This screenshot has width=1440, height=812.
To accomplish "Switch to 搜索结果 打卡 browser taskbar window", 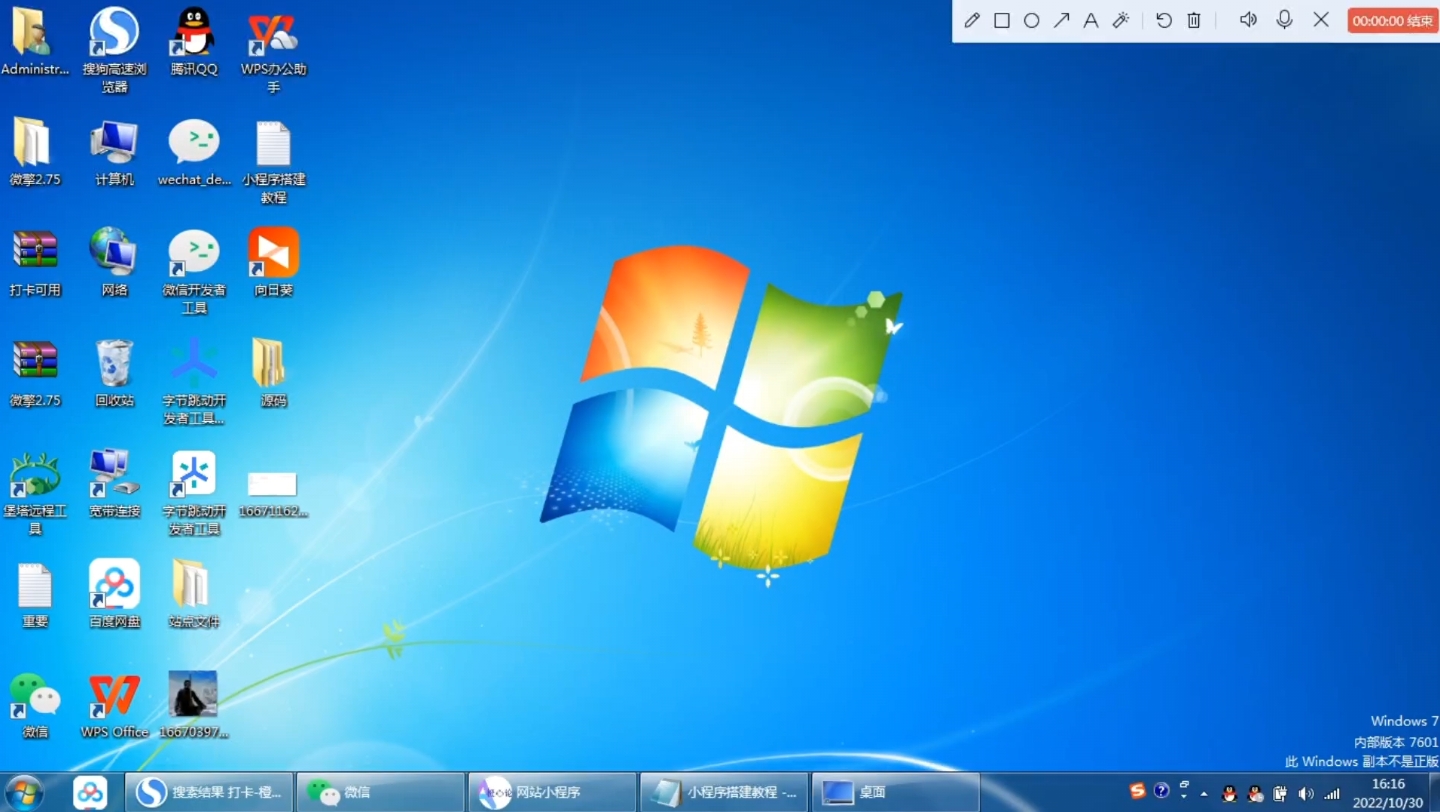I will pyautogui.click(x=209, y=792).
